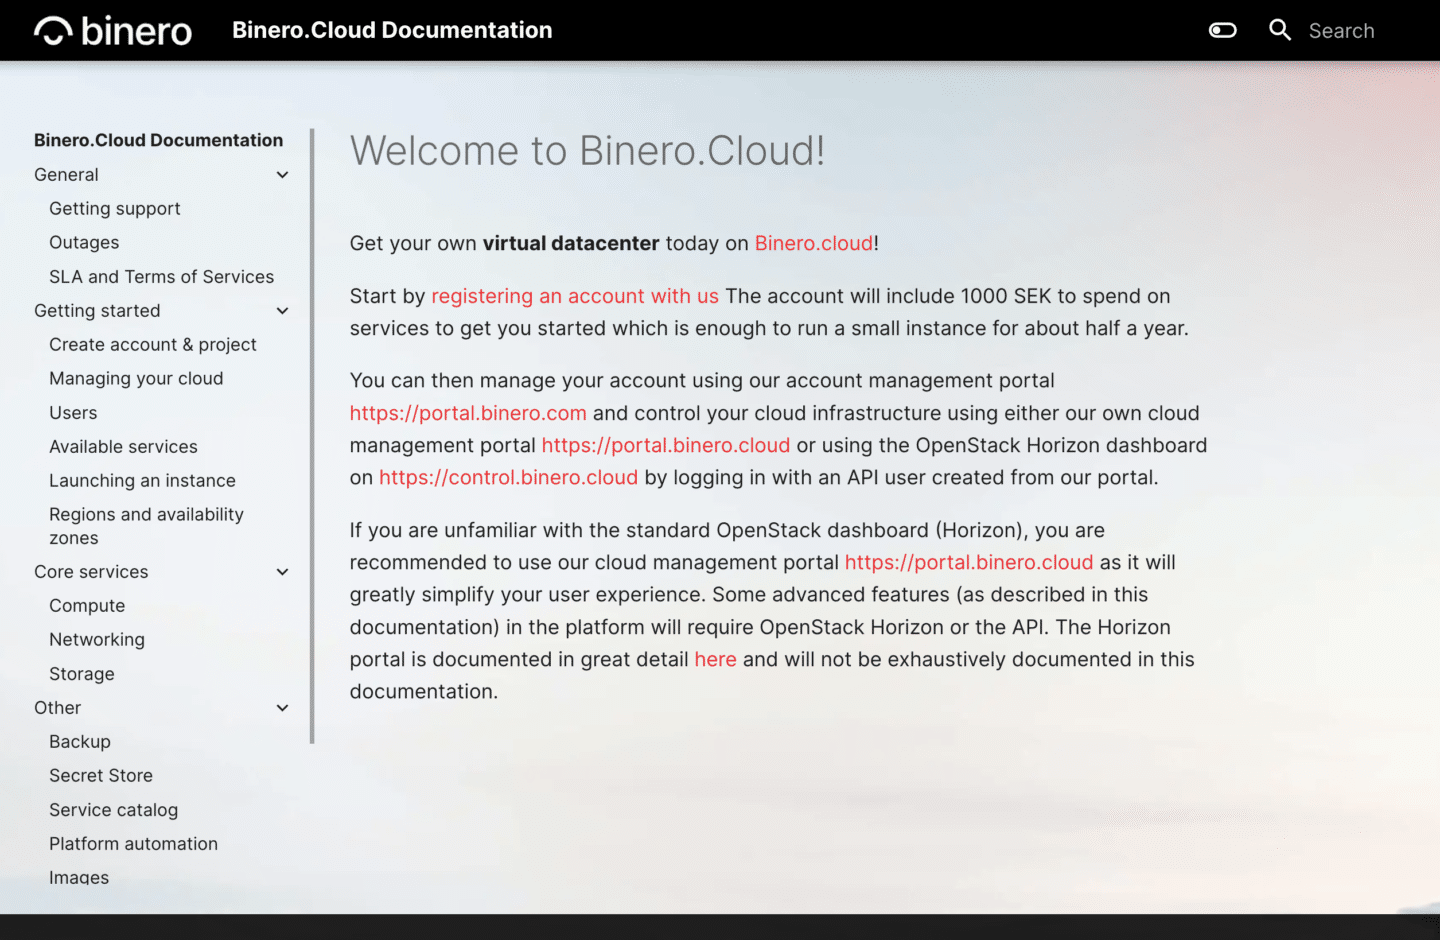The image size is (1440, 940).
Task: Collapse the Other section chevron
Action: 282,708
